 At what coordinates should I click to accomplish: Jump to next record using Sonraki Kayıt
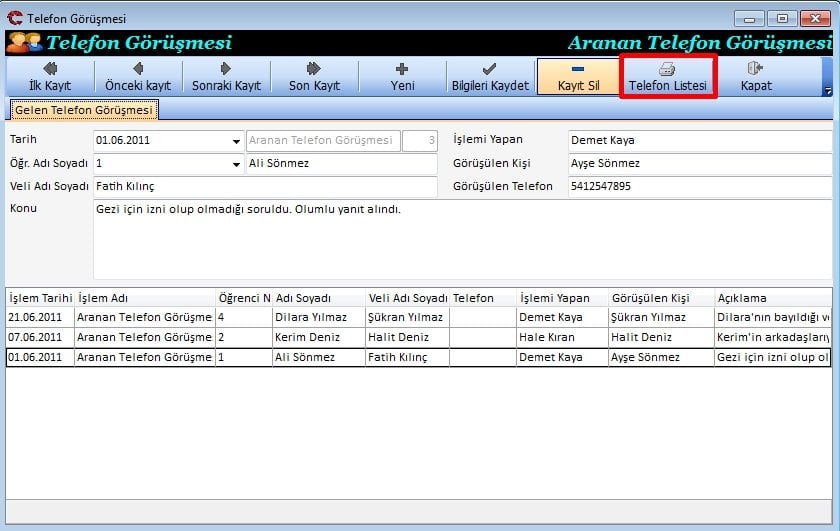[x=226, y=76]
